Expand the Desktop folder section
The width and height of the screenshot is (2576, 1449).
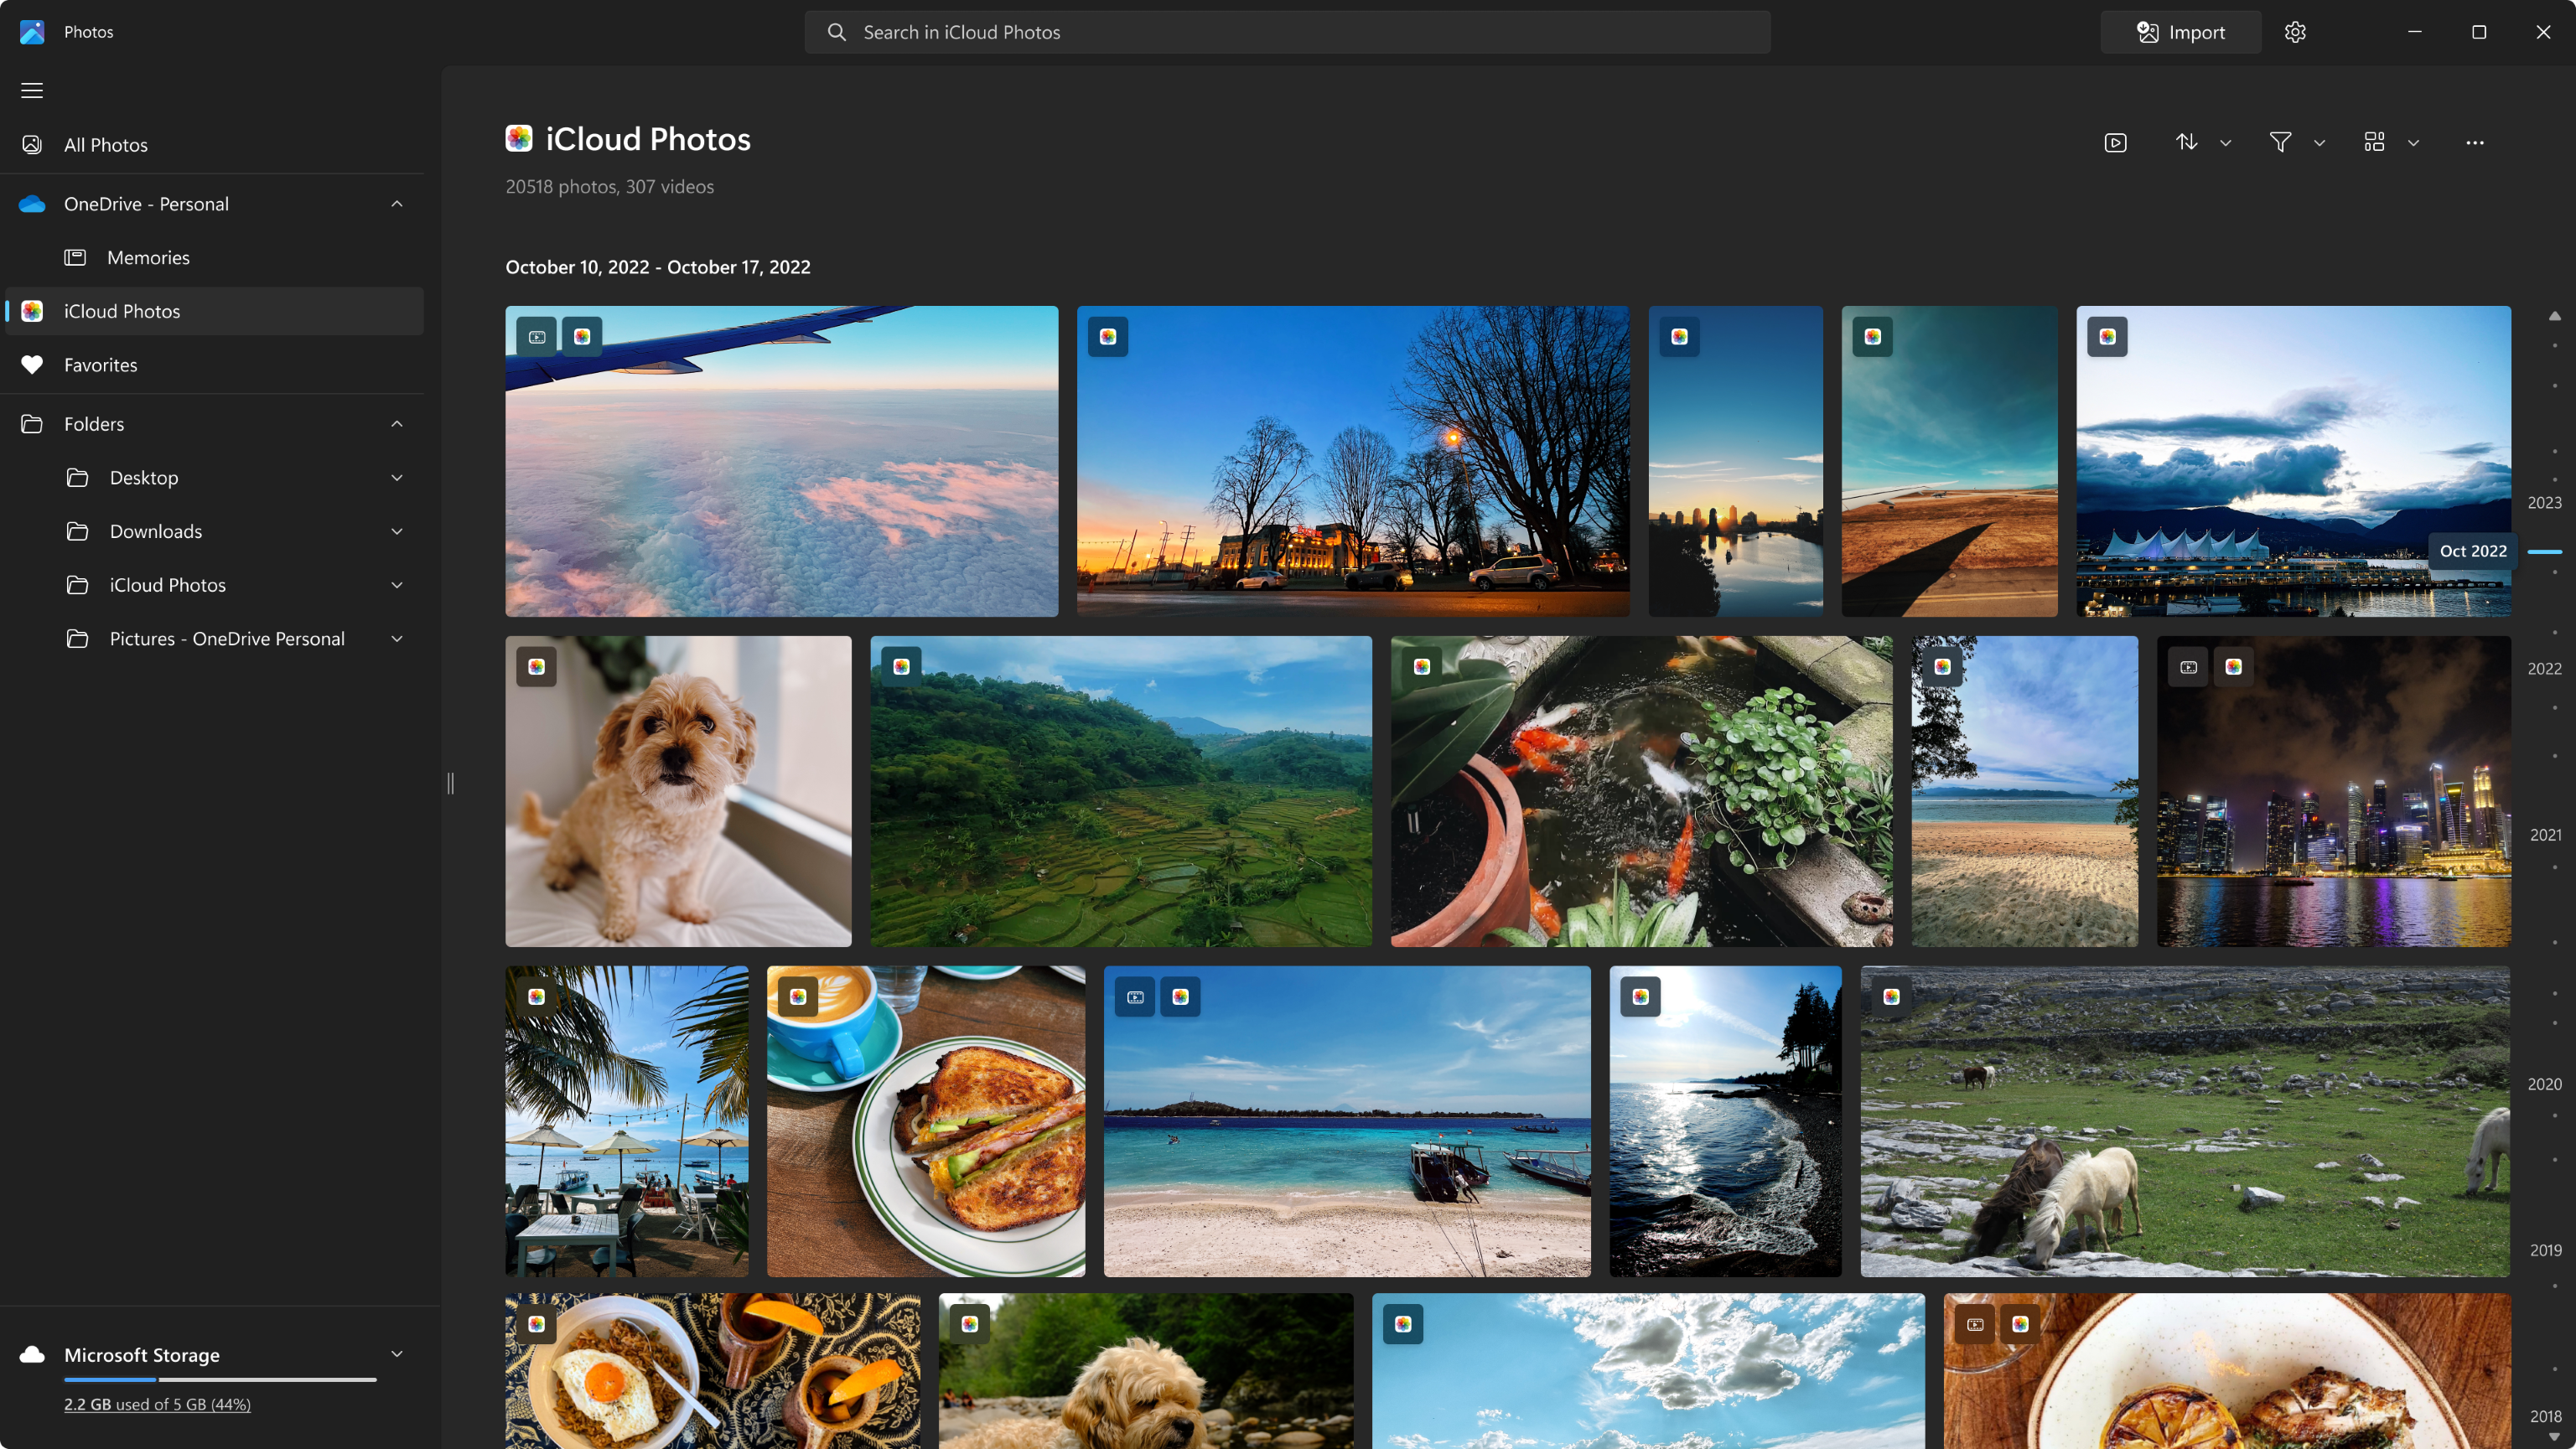[x=395, y=478]
